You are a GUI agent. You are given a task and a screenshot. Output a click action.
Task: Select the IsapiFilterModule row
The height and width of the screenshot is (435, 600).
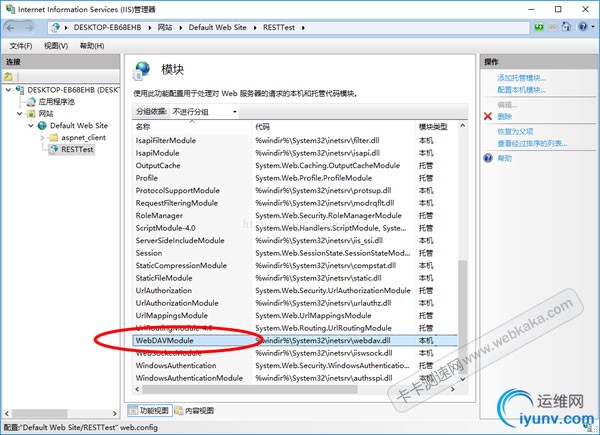tap(295, 140)
